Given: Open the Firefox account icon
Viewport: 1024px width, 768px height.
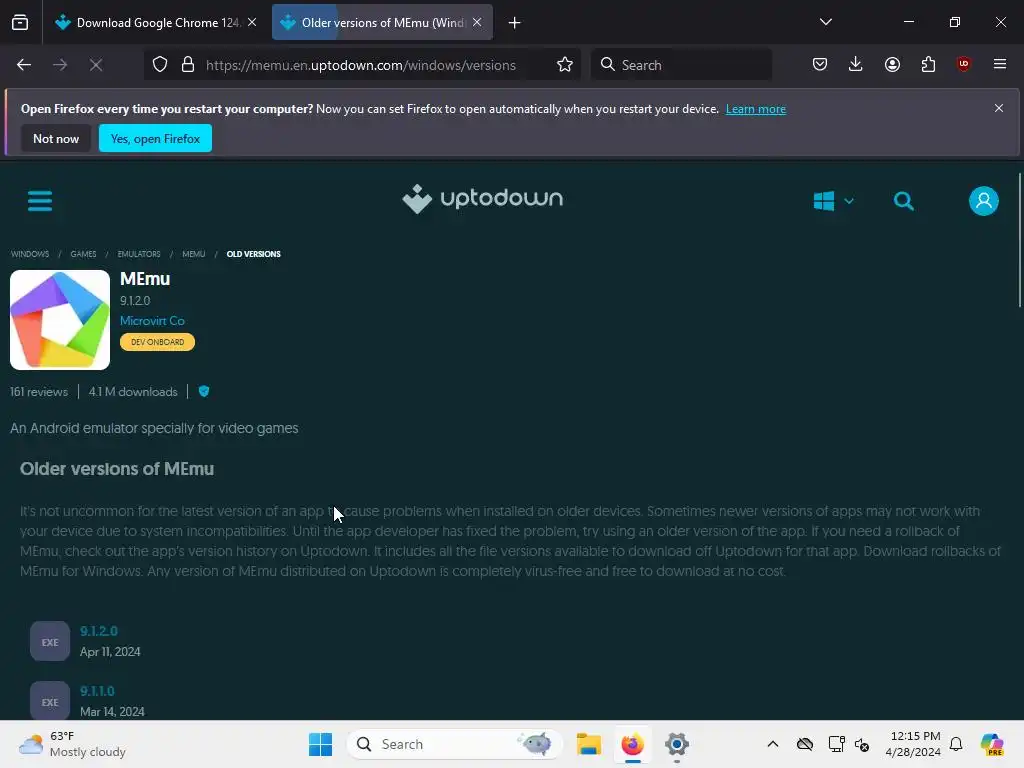Looking at the screenshot, I should [892, 64].
